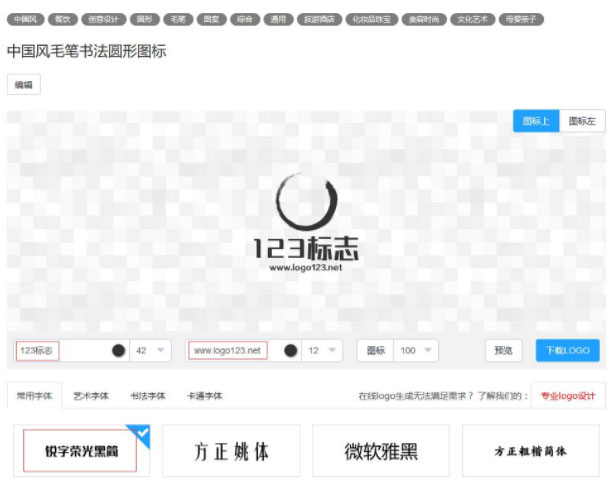Click the 通用 category tag
Screen dimensions: 615x489
click(278, 19)
